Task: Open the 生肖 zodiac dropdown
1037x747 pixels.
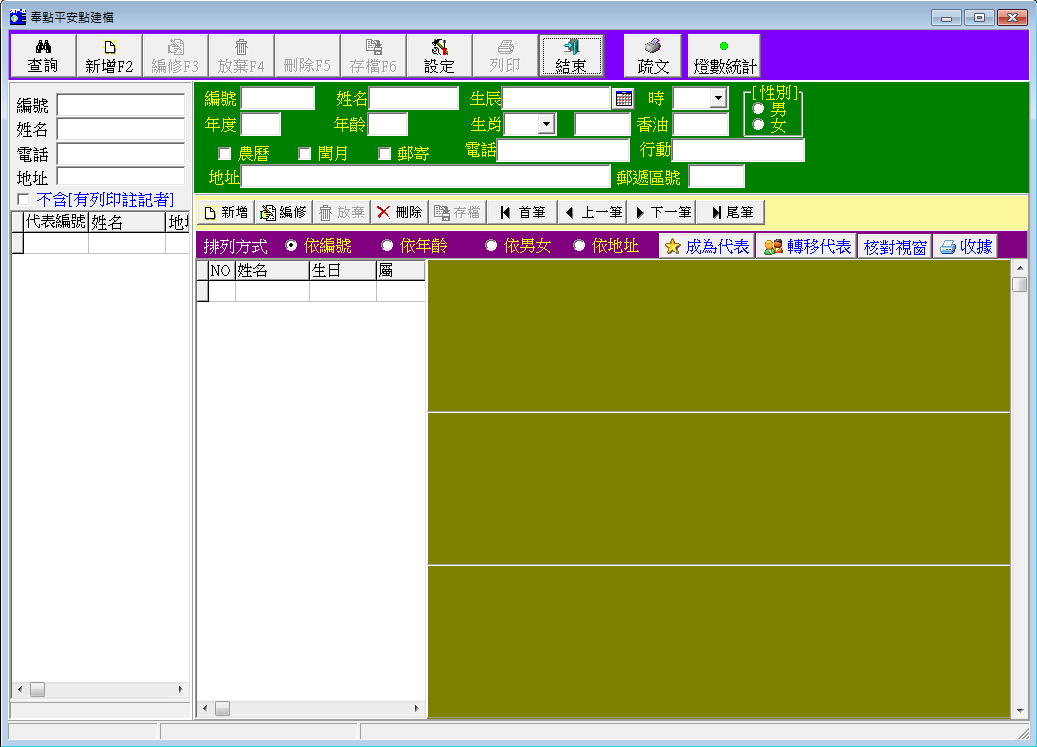Action: click(x=546, y=124)
